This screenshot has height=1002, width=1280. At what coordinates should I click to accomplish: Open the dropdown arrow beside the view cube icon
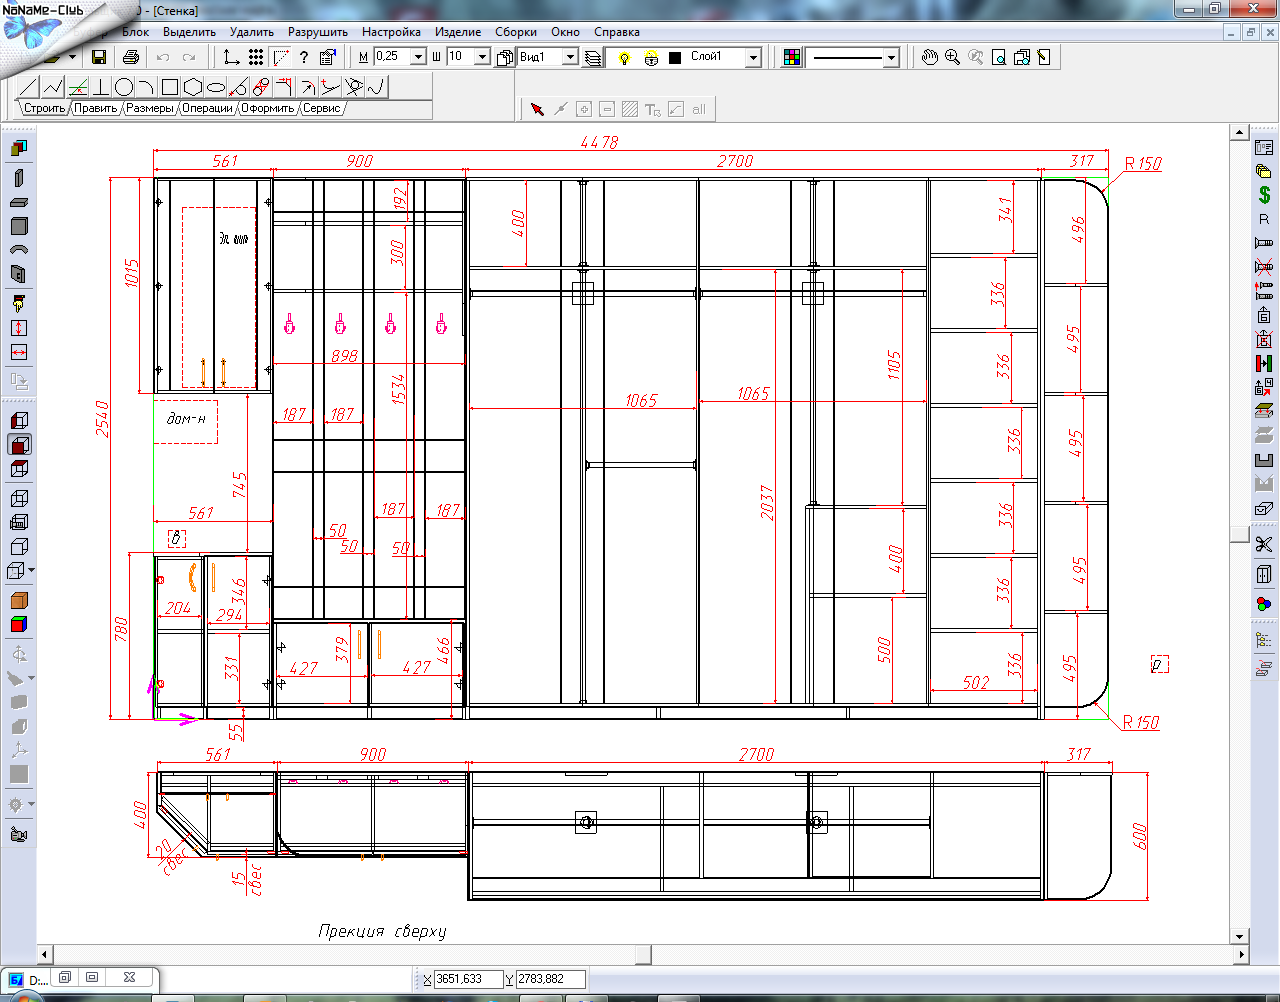coord(32,571)
